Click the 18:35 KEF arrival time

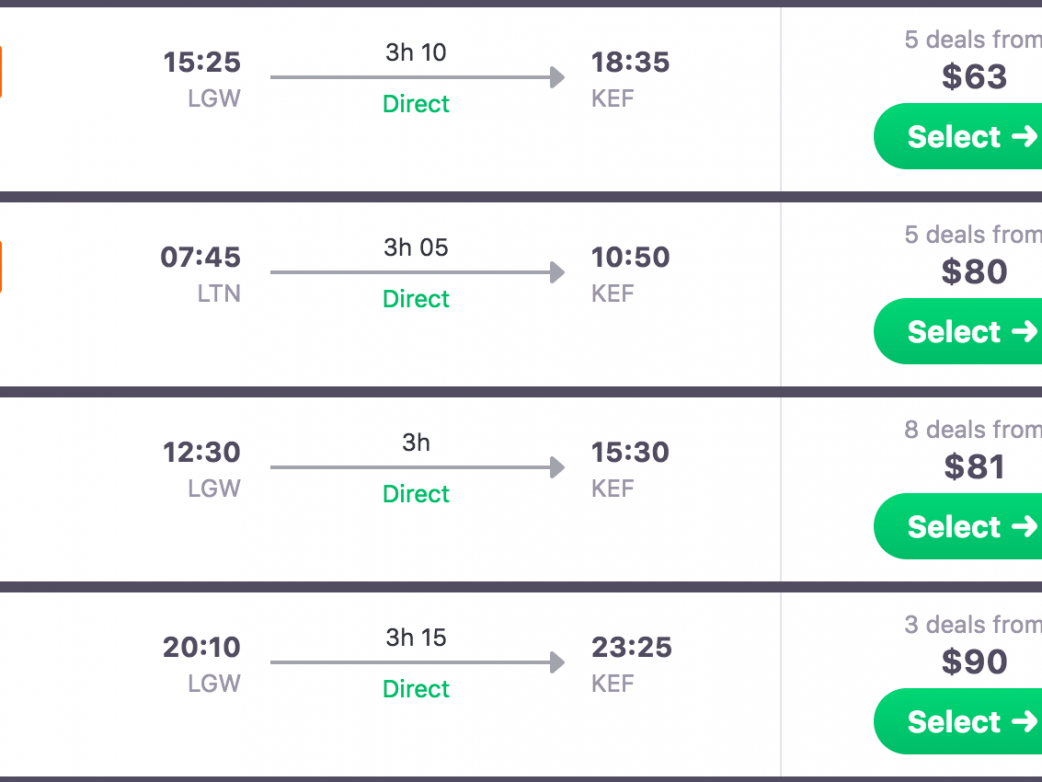(630, 63)
